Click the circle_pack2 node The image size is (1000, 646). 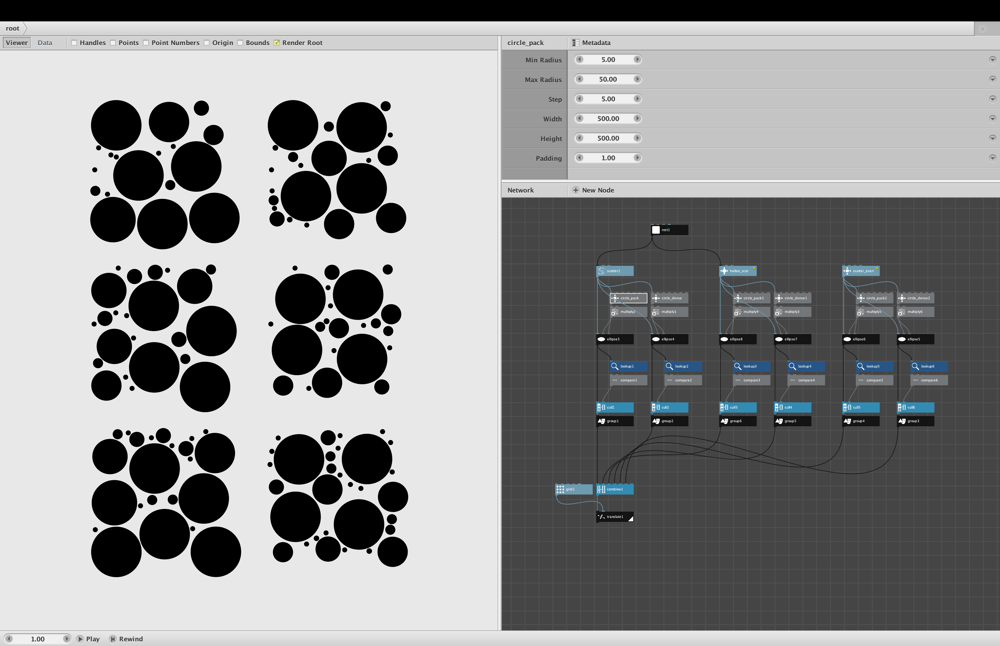point(875,298)
